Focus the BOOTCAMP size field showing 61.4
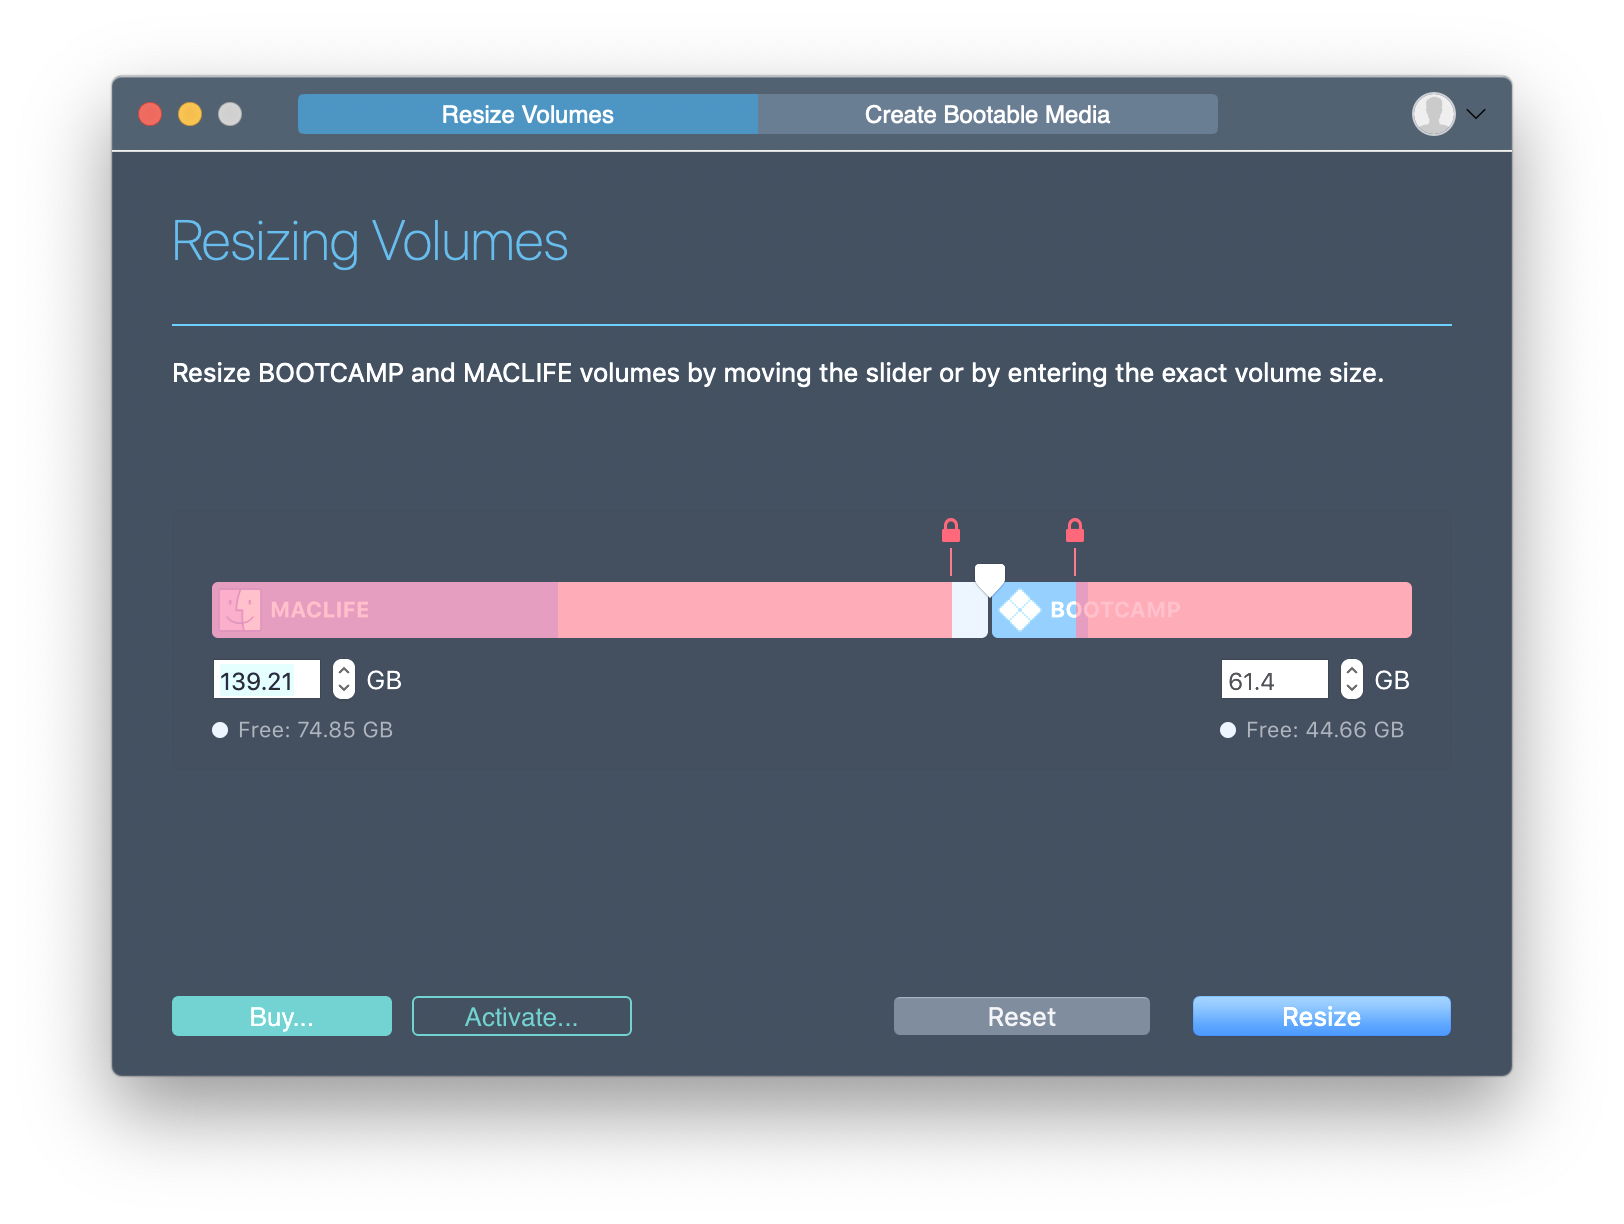The width and height of the screenshot is (1624, 1224). pos(1274,680)
